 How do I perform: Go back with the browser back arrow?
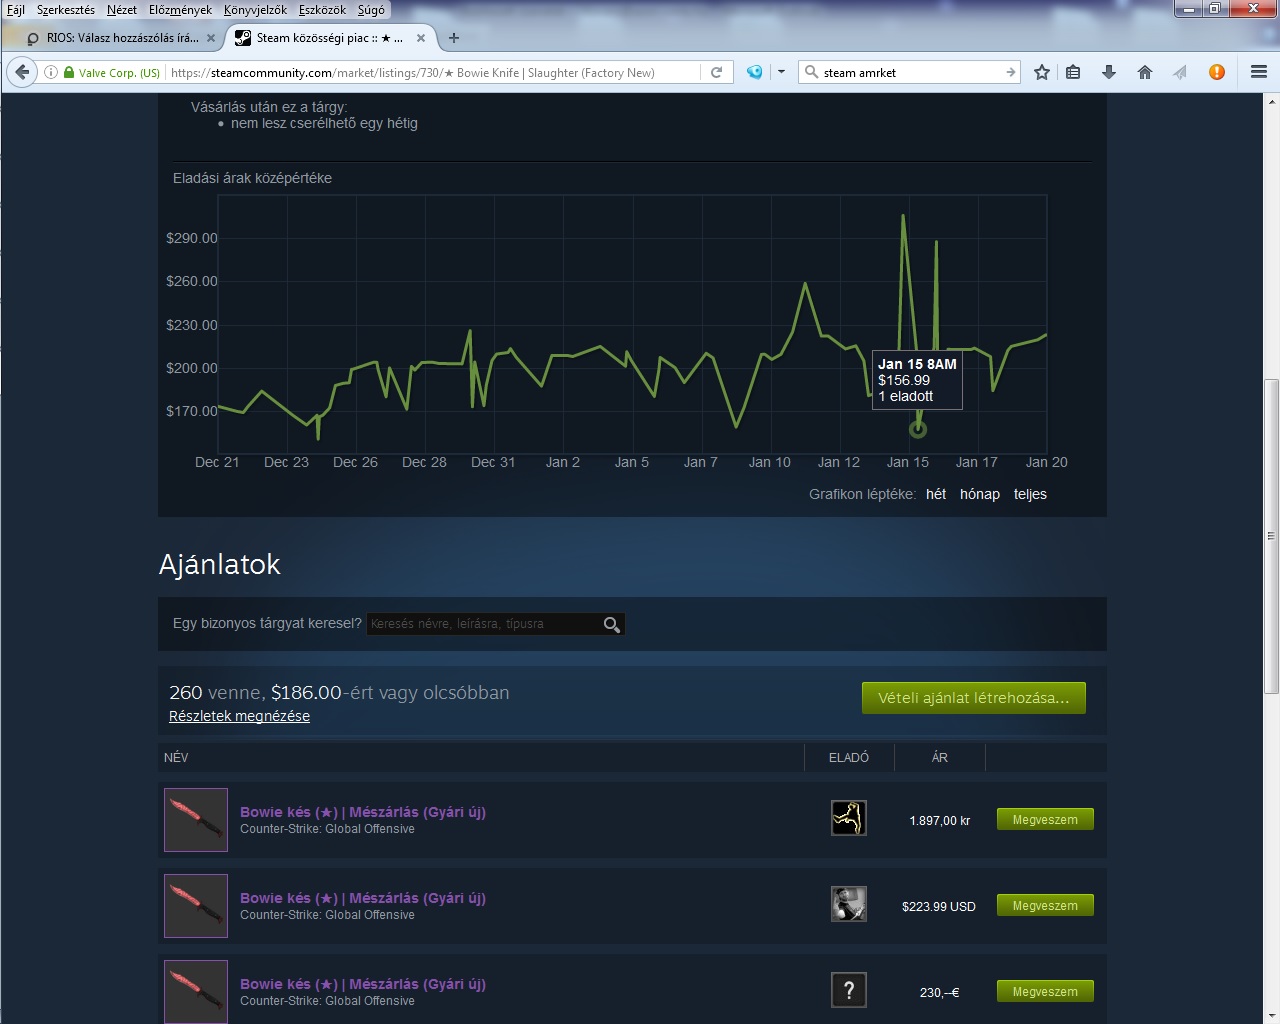22,72
